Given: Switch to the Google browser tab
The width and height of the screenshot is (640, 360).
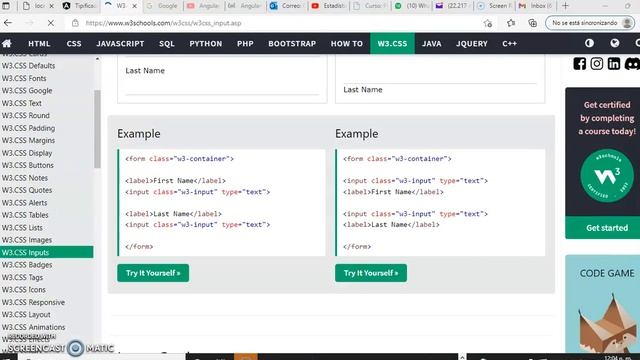Looking at the screenshot, I should [x=162, y=6].
